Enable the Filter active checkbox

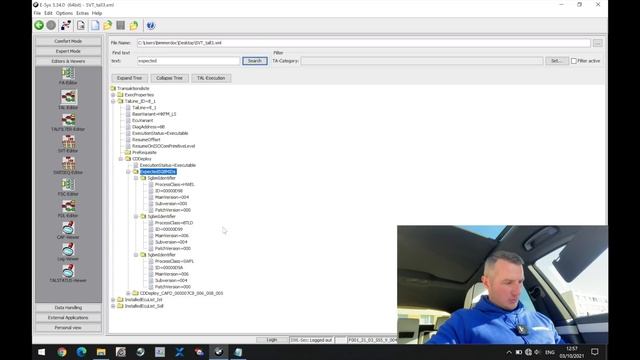(574, 61)
